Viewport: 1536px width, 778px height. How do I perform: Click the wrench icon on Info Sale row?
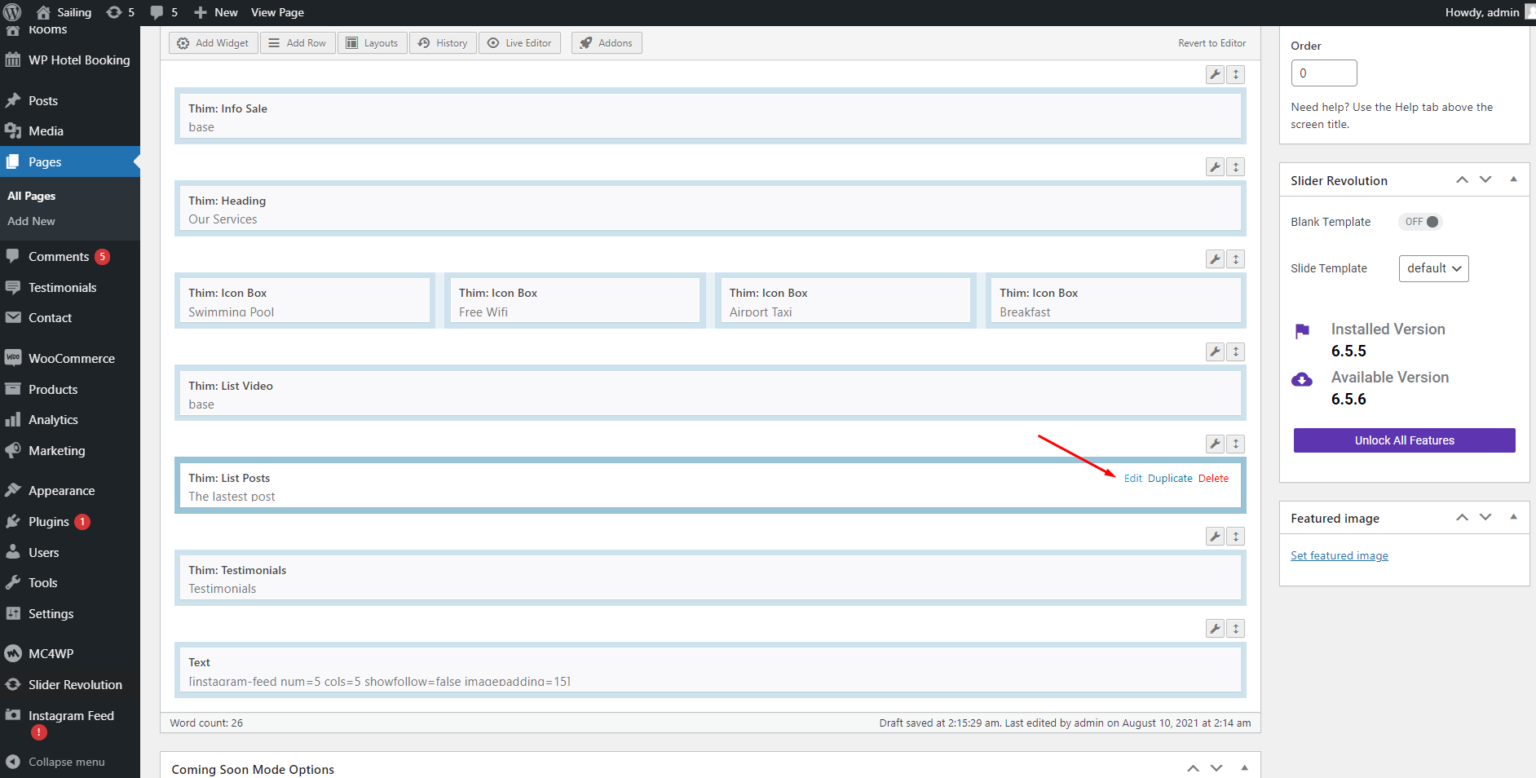(x=1214, y=74)
